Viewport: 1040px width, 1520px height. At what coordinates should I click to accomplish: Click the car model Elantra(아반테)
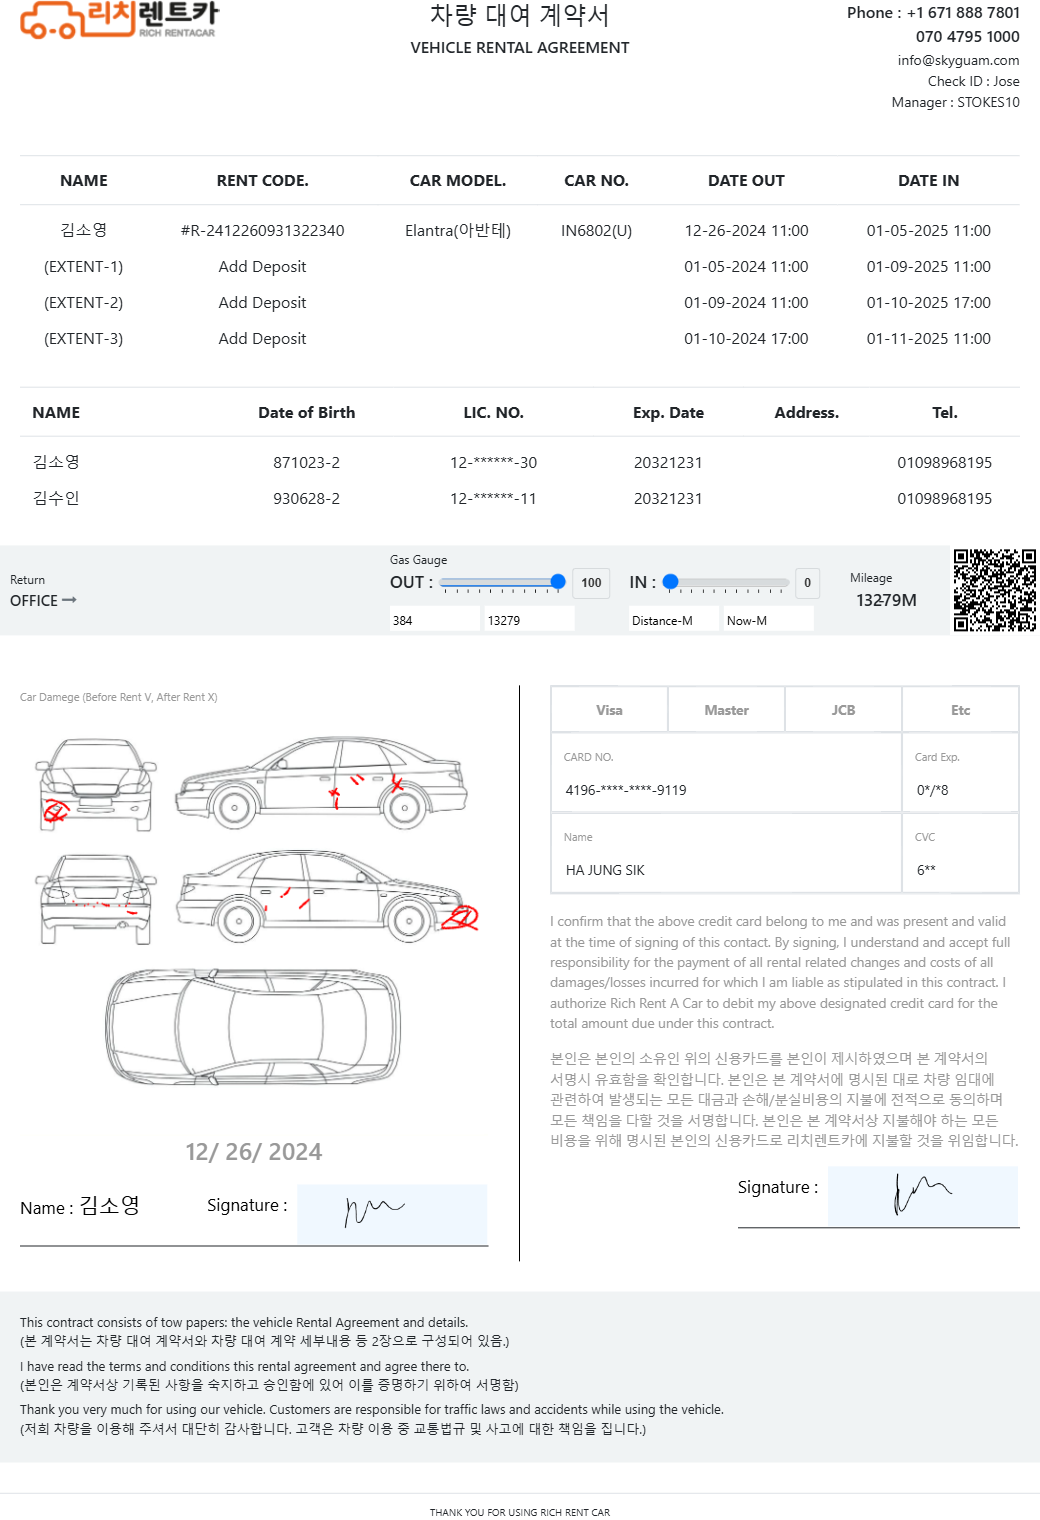tap(458, 231)
